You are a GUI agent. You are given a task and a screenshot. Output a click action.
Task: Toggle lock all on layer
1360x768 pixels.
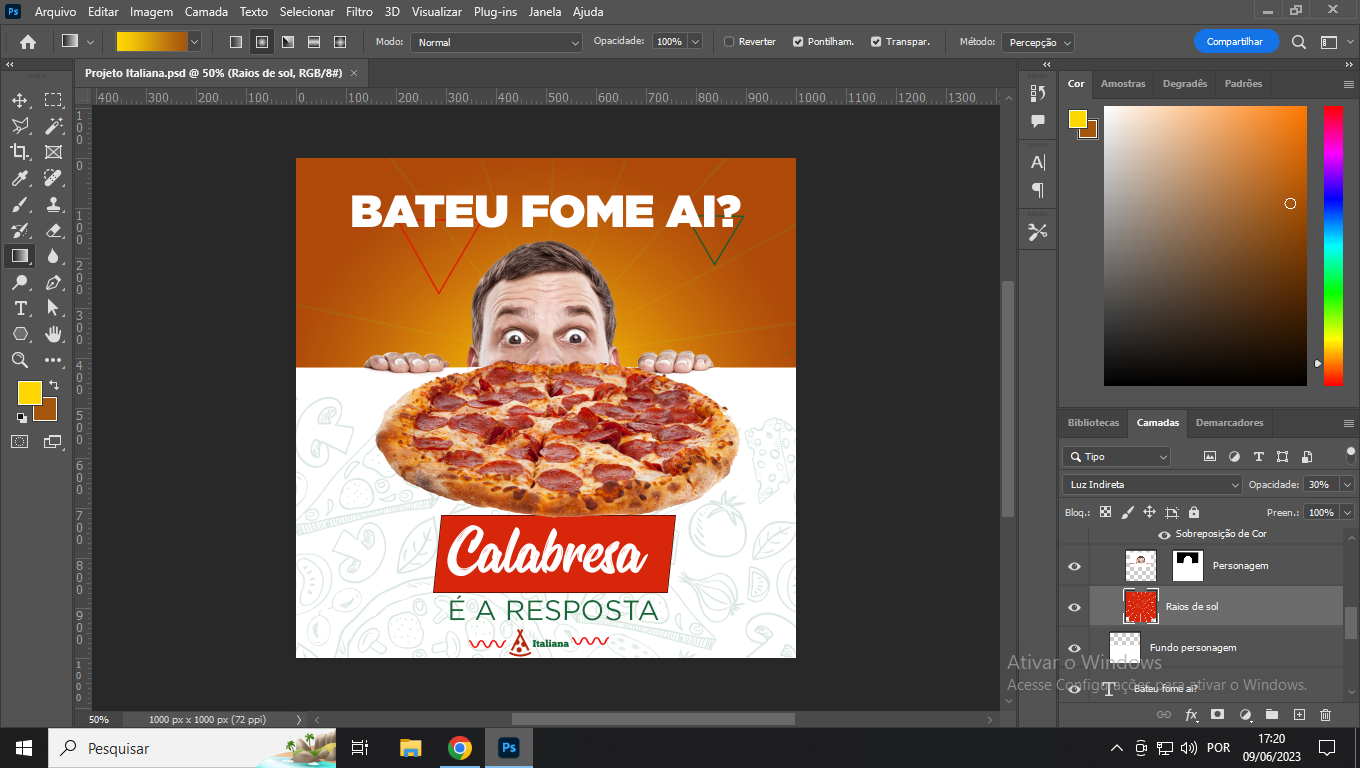(x=1194, y=512)
